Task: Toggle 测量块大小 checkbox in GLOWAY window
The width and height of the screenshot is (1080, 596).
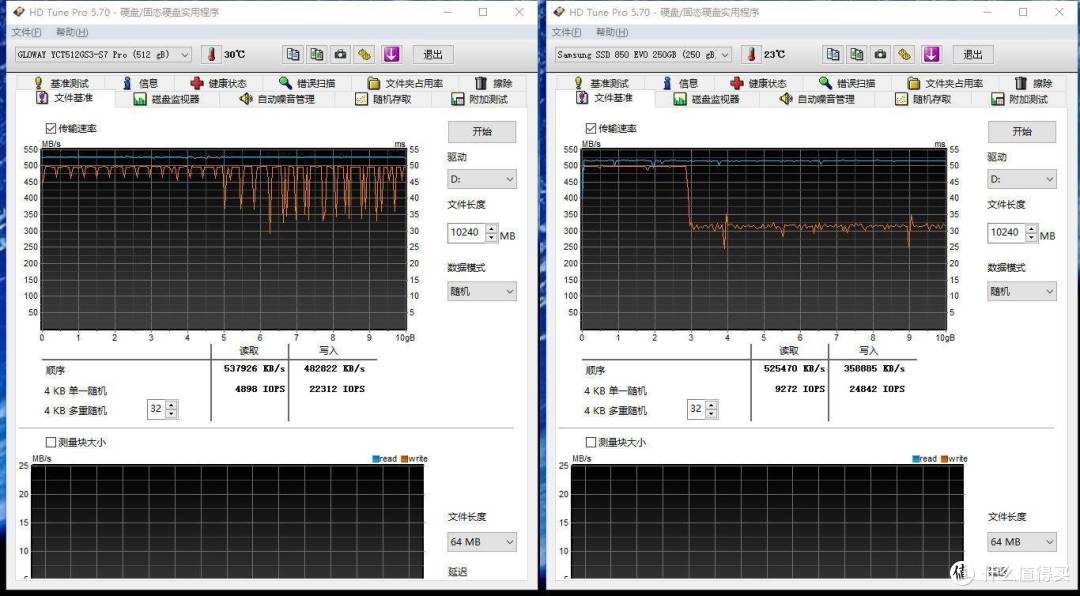Action: [x=50, y=442]
